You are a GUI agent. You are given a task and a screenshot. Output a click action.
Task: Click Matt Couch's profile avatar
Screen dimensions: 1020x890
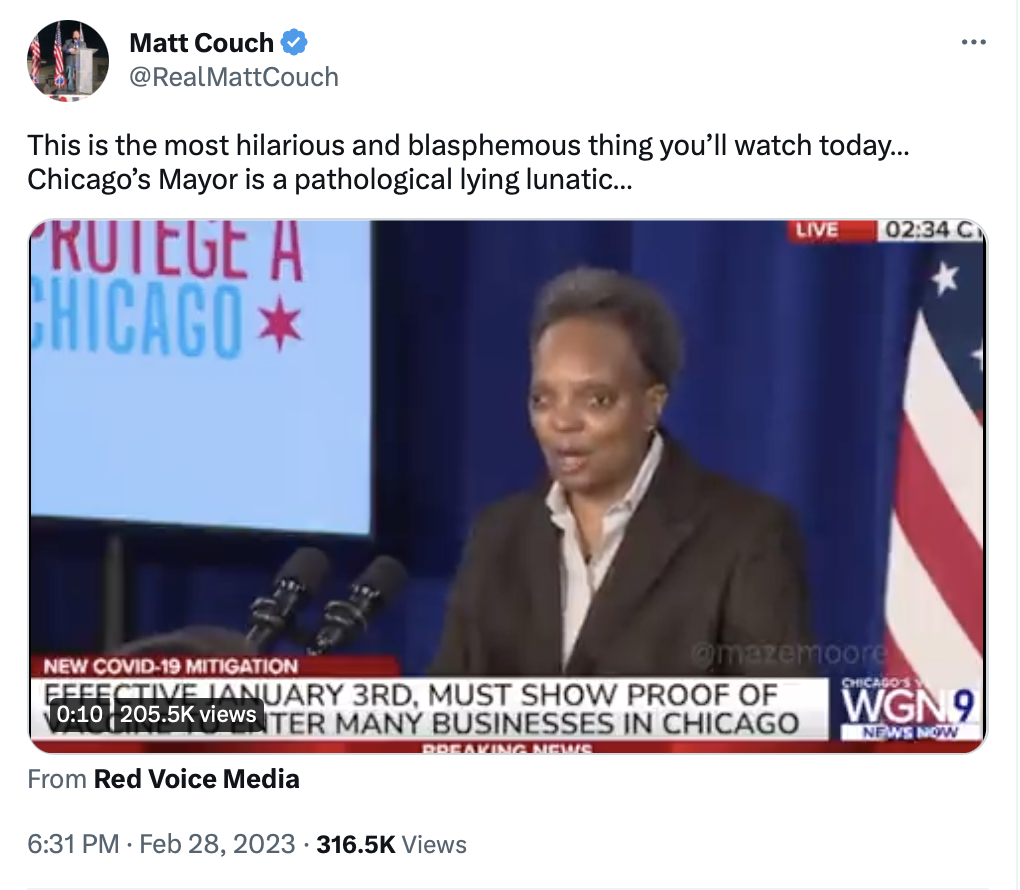pyautogui.click(x=68, y=61)
